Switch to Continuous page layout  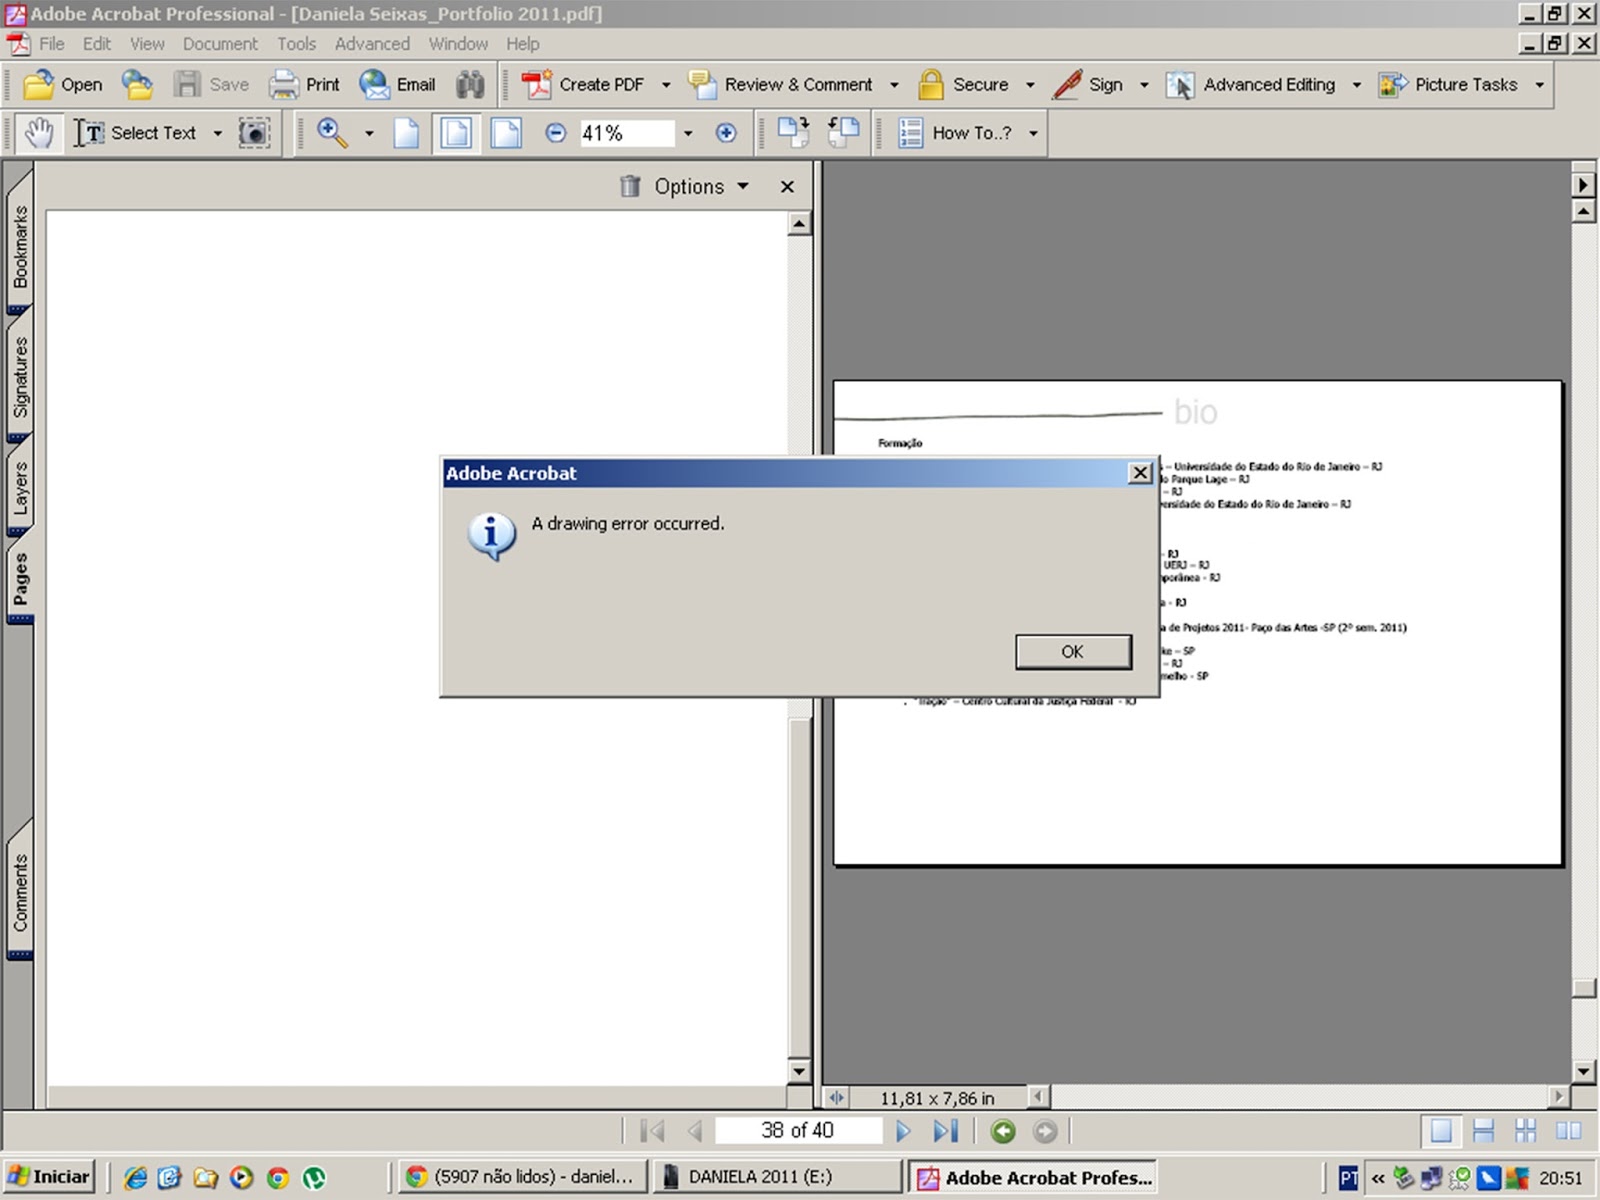pos(1484,1131)
